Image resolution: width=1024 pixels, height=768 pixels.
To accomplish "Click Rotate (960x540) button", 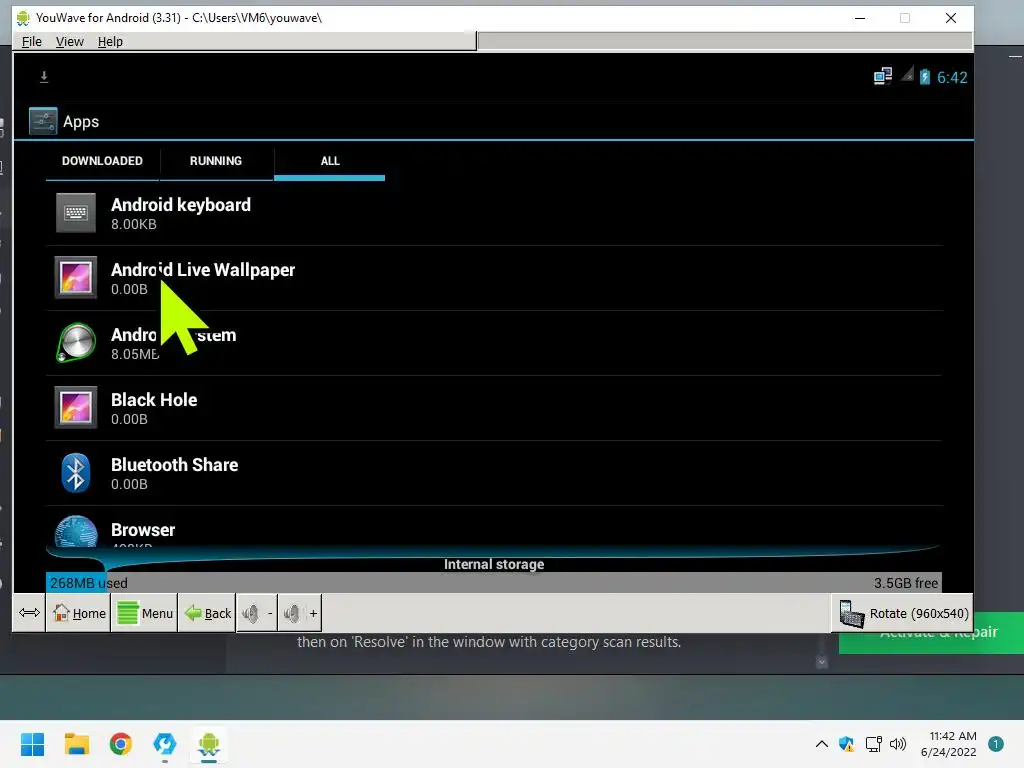I will point(903,613).
